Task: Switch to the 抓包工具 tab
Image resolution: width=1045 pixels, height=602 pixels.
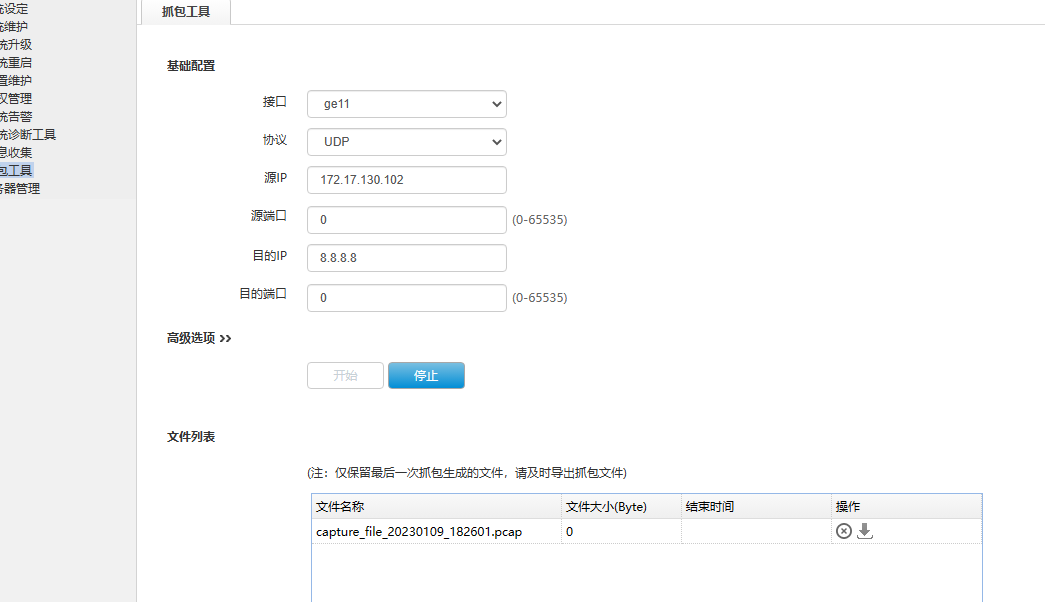Action: [186, 12]
